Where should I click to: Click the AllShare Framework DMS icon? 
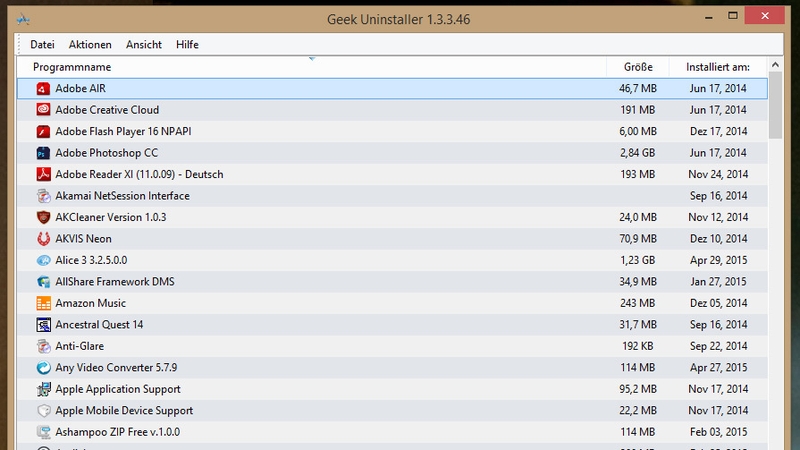click(43, 282)
